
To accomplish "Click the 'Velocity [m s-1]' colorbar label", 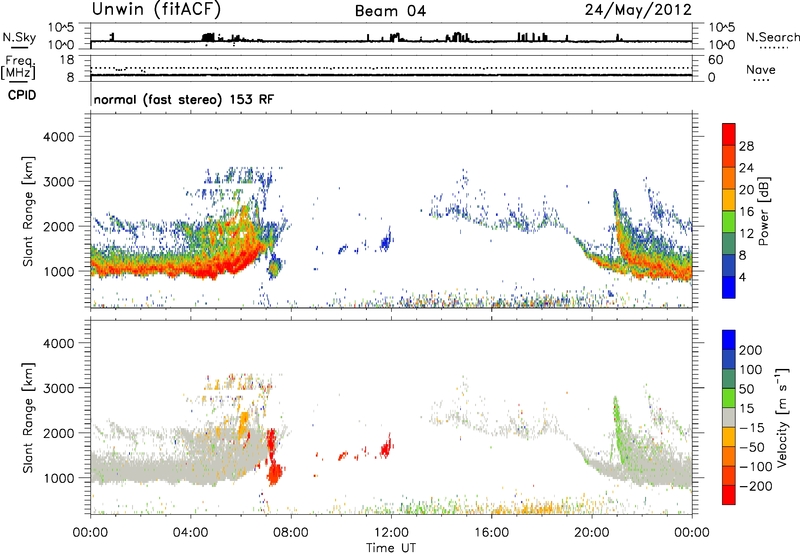I will point(782,417).
